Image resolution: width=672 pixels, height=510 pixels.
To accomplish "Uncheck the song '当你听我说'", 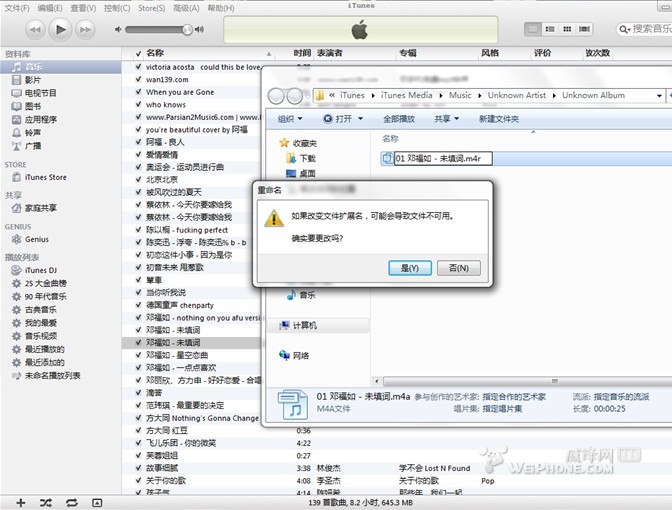I will 138,292.
